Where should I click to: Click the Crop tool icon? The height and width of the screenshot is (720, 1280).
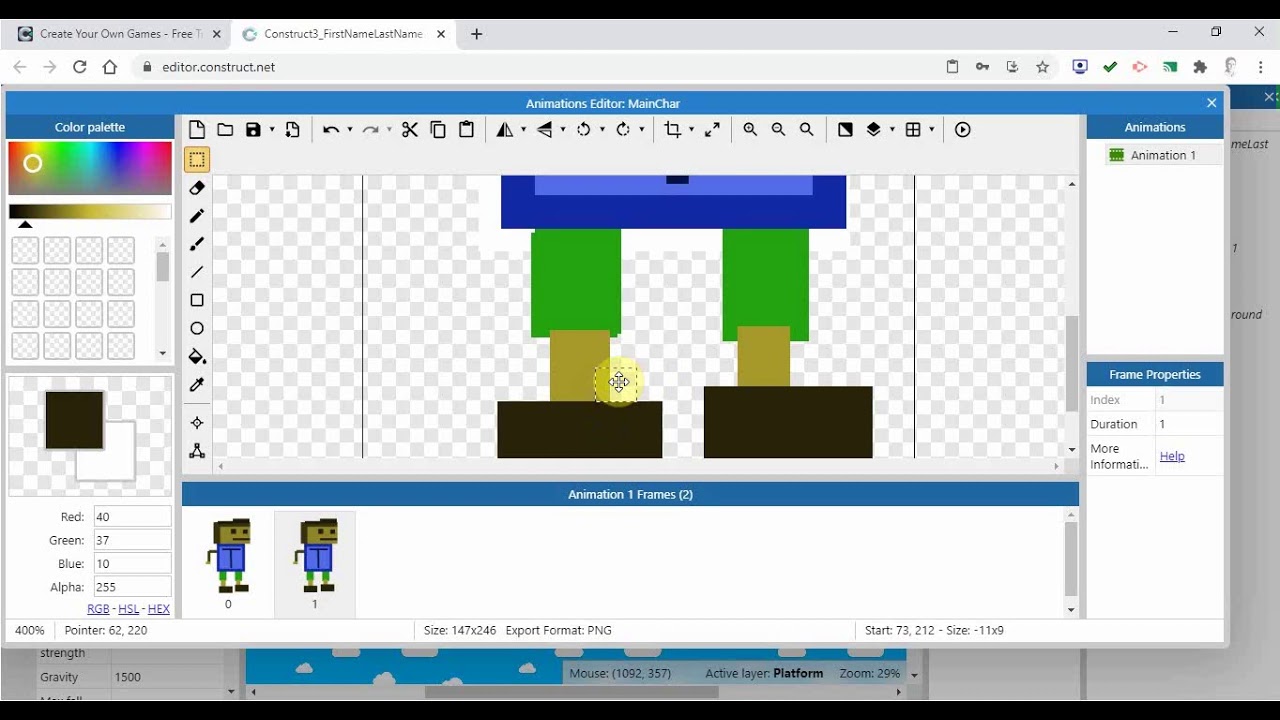pos(673,130)
